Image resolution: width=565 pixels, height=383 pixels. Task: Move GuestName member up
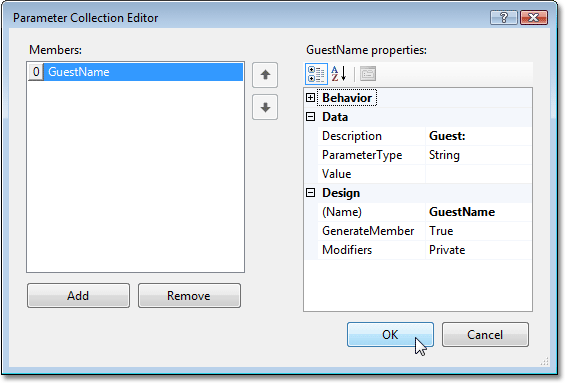265,75
